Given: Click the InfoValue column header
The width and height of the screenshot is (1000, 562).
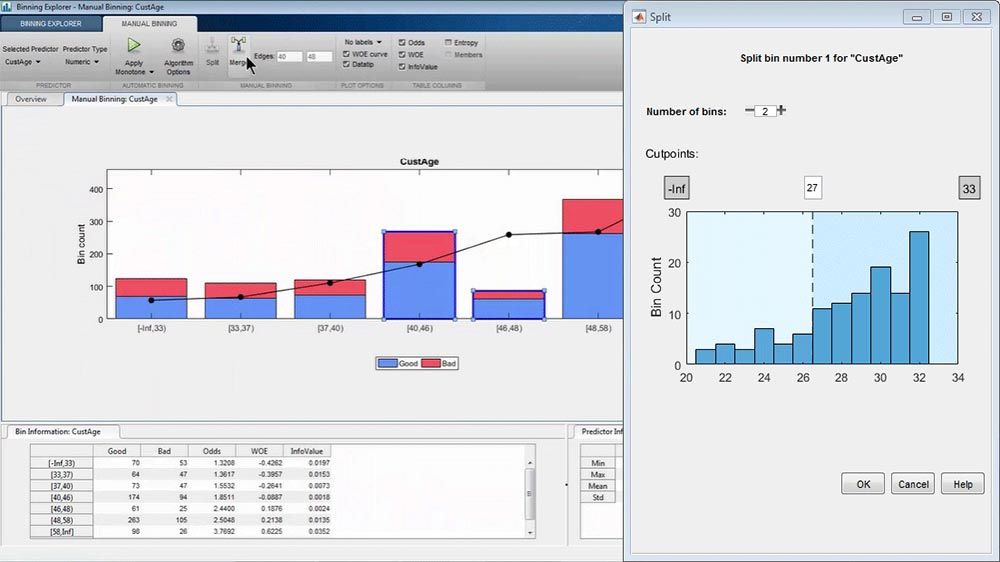Looking at the screenshot, I should [x=307, y=451].
